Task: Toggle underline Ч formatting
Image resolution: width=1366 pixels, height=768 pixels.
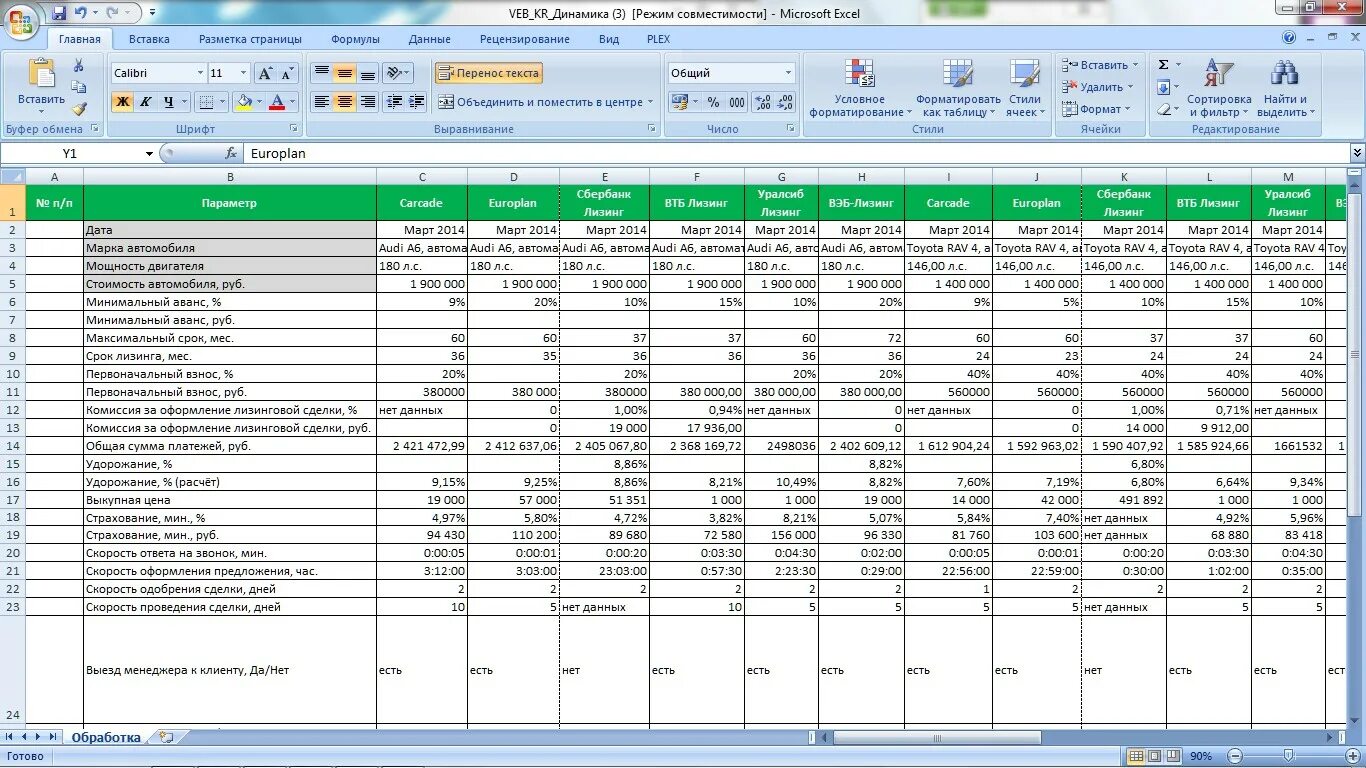Action: click(x=169, y=102)
